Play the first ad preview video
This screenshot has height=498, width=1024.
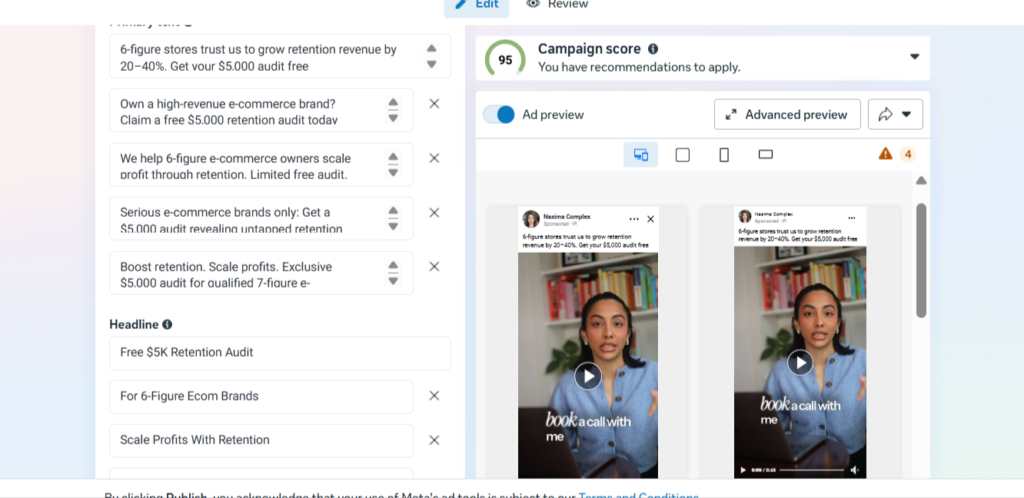click(x=588, y=376)
